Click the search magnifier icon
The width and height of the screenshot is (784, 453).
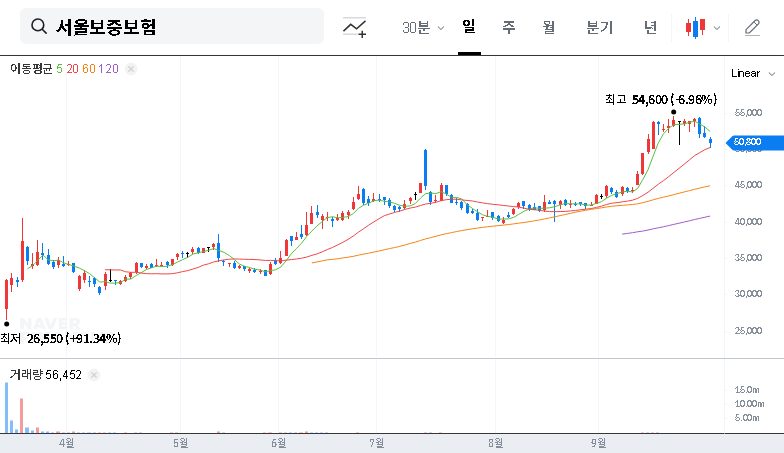pyautogui.click(x=38, y=26)
